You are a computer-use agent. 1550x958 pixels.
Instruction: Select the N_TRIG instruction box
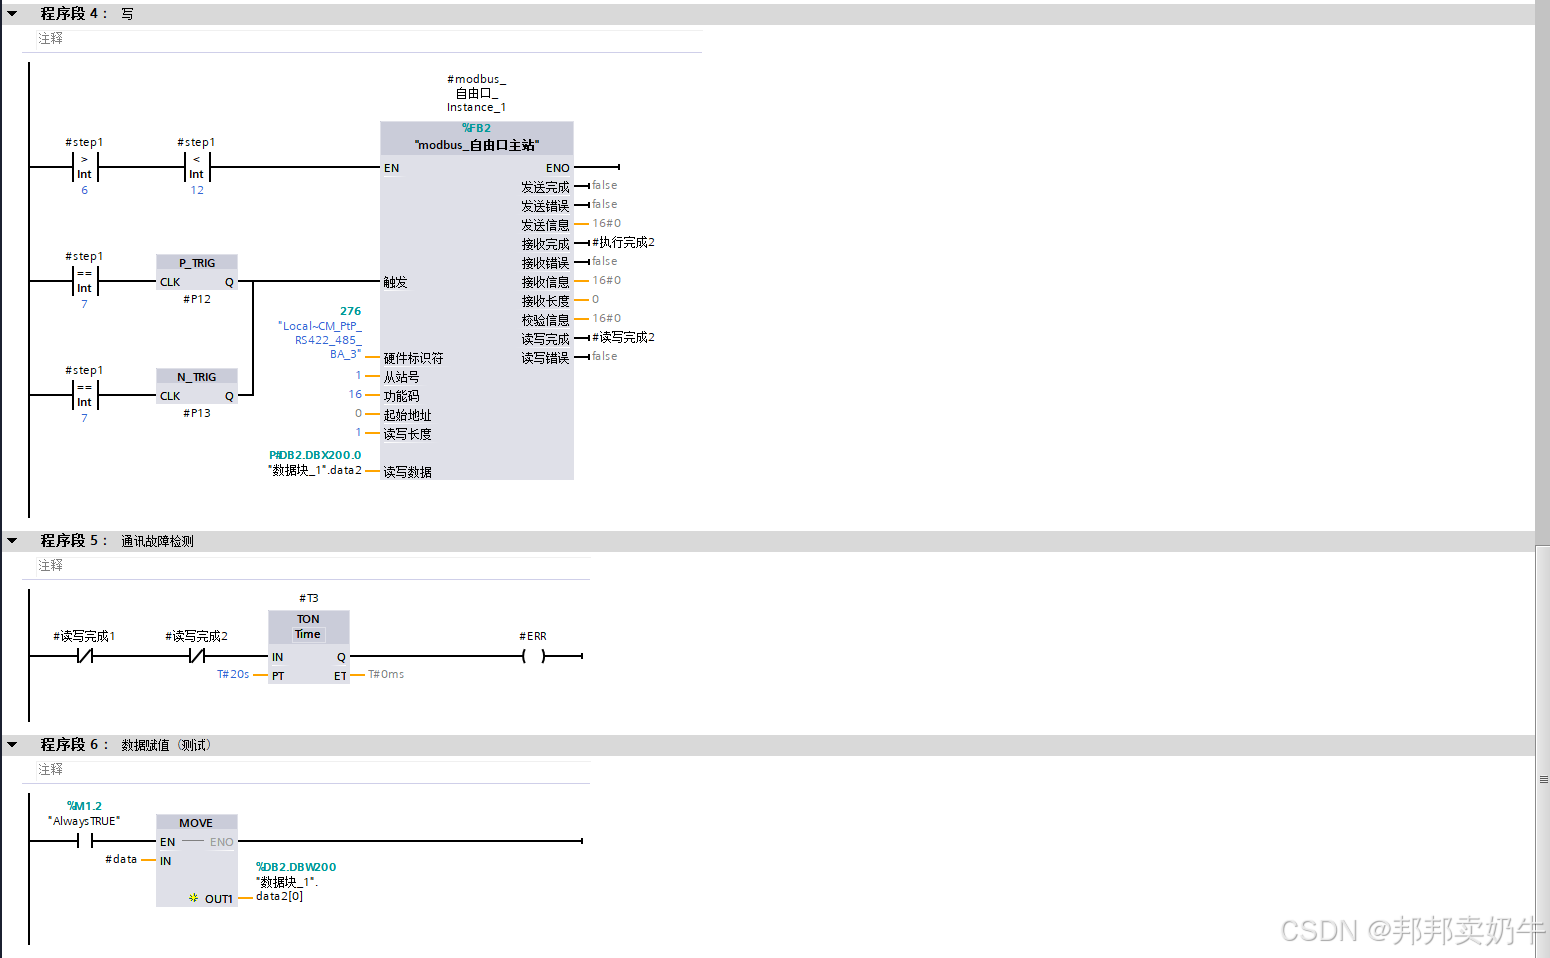197,387
